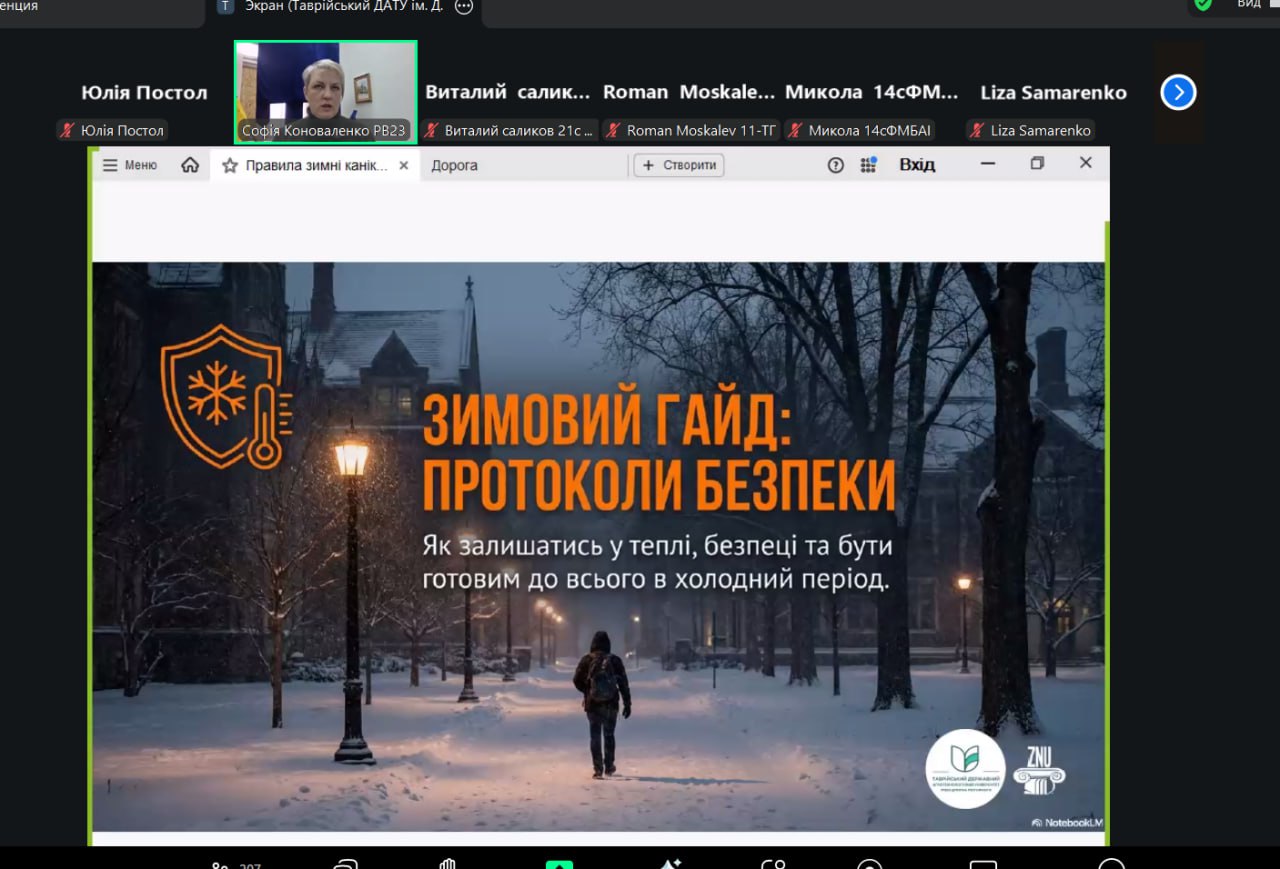Click the muted microphone icon for Виталий саликов
1280x869 pixels.
(x=432, y=130)
